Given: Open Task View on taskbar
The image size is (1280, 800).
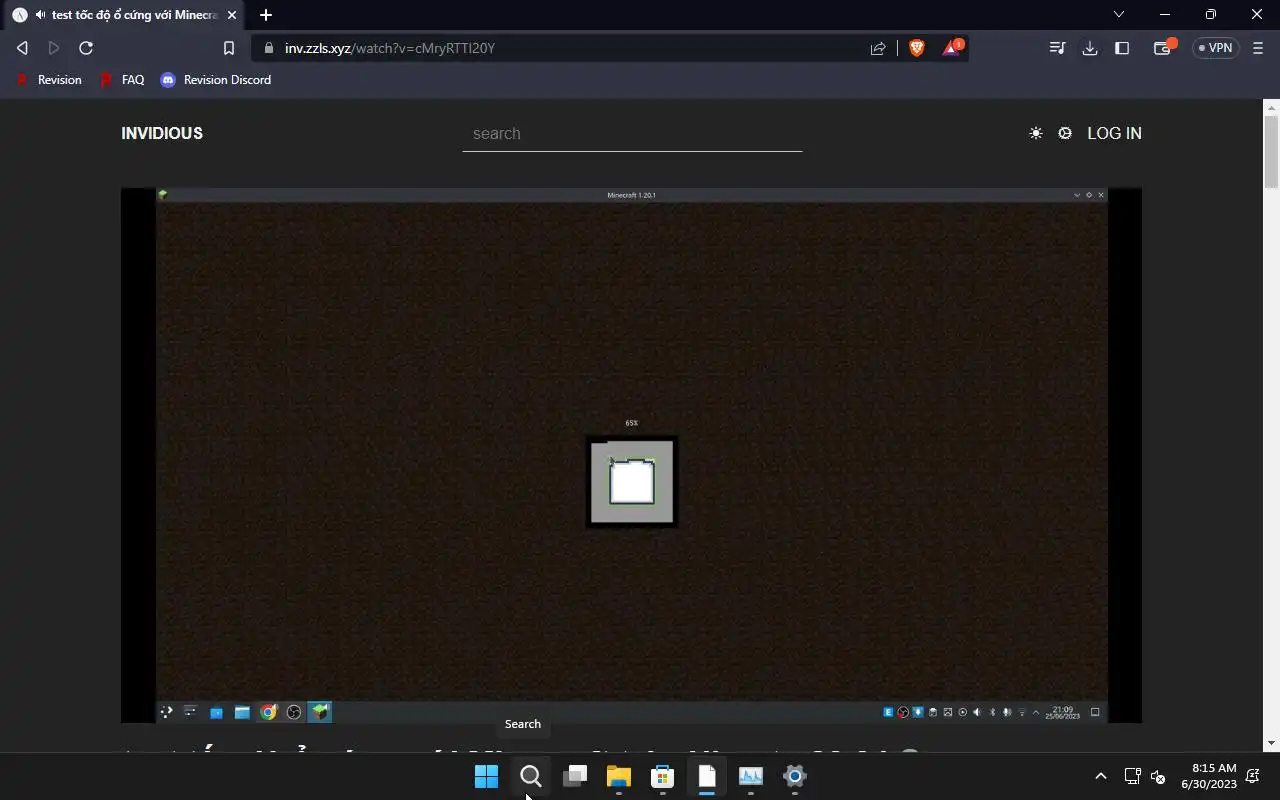Looking at the screenshot, I should (574, 776).
